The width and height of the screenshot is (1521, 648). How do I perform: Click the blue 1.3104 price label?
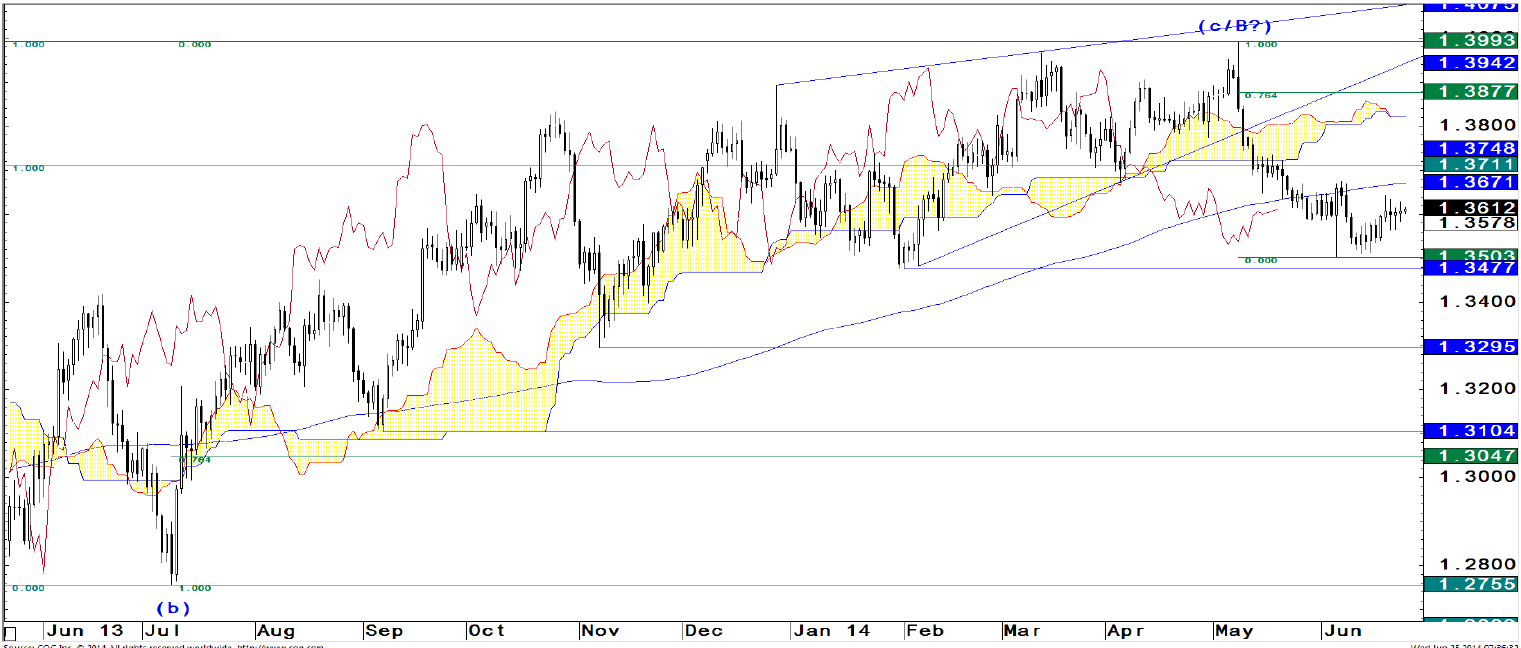click(x=1470, y=431)
